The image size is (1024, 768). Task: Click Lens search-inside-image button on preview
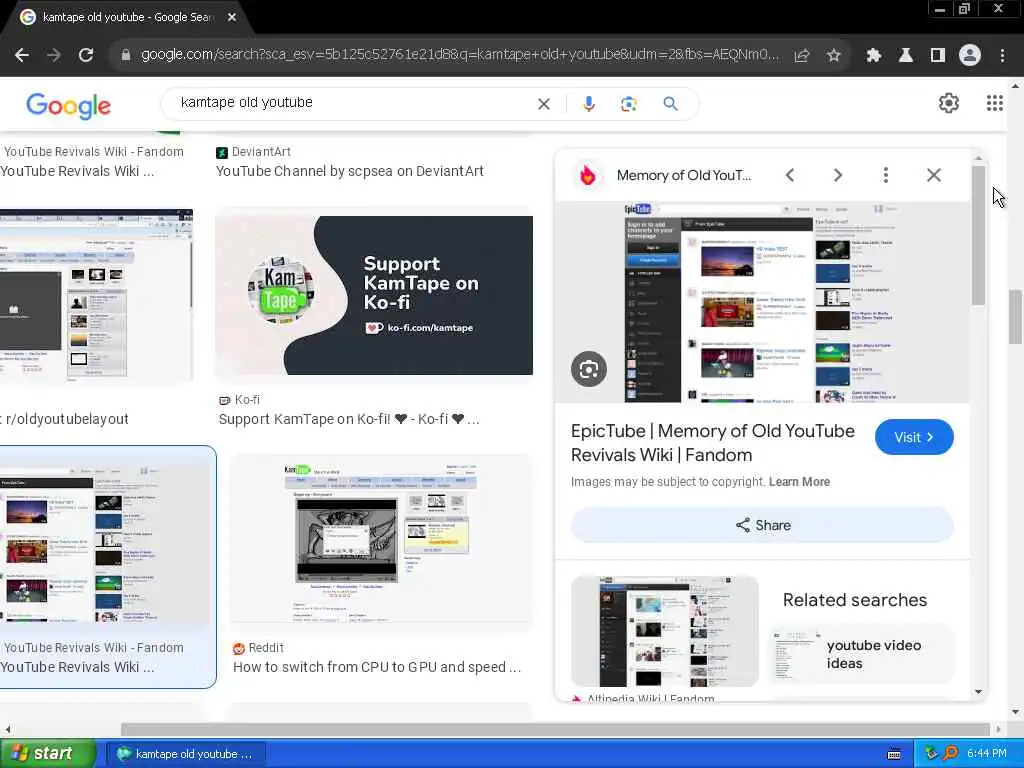[588, 370]
